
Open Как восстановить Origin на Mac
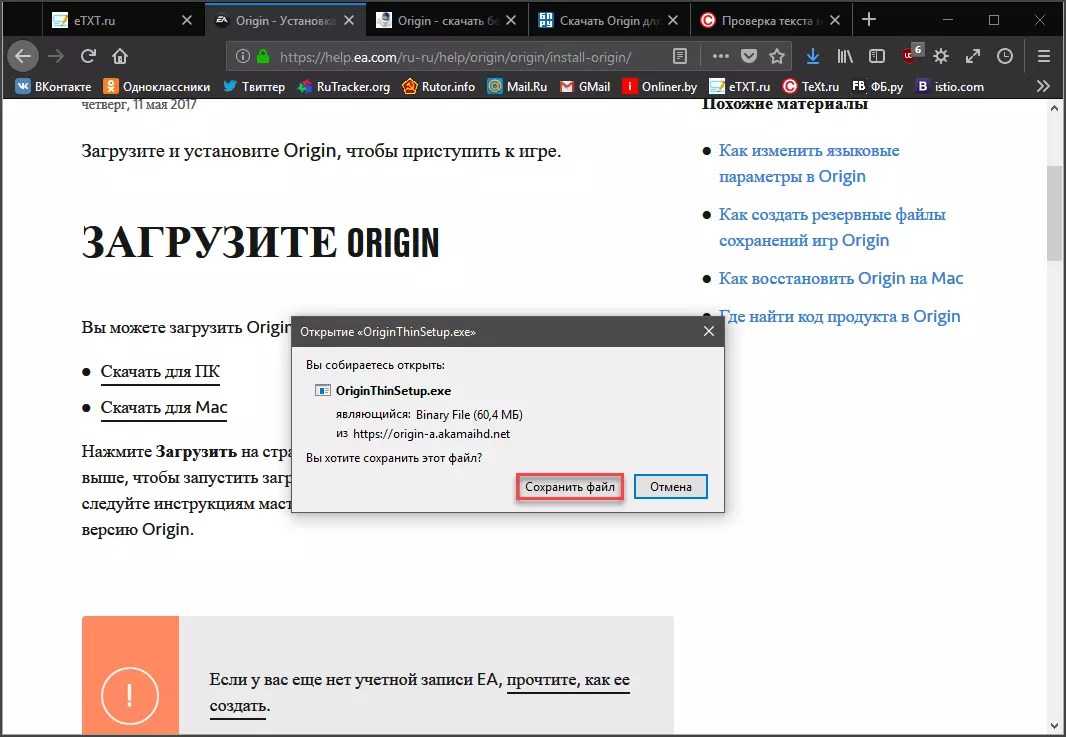tap(841, 278)
